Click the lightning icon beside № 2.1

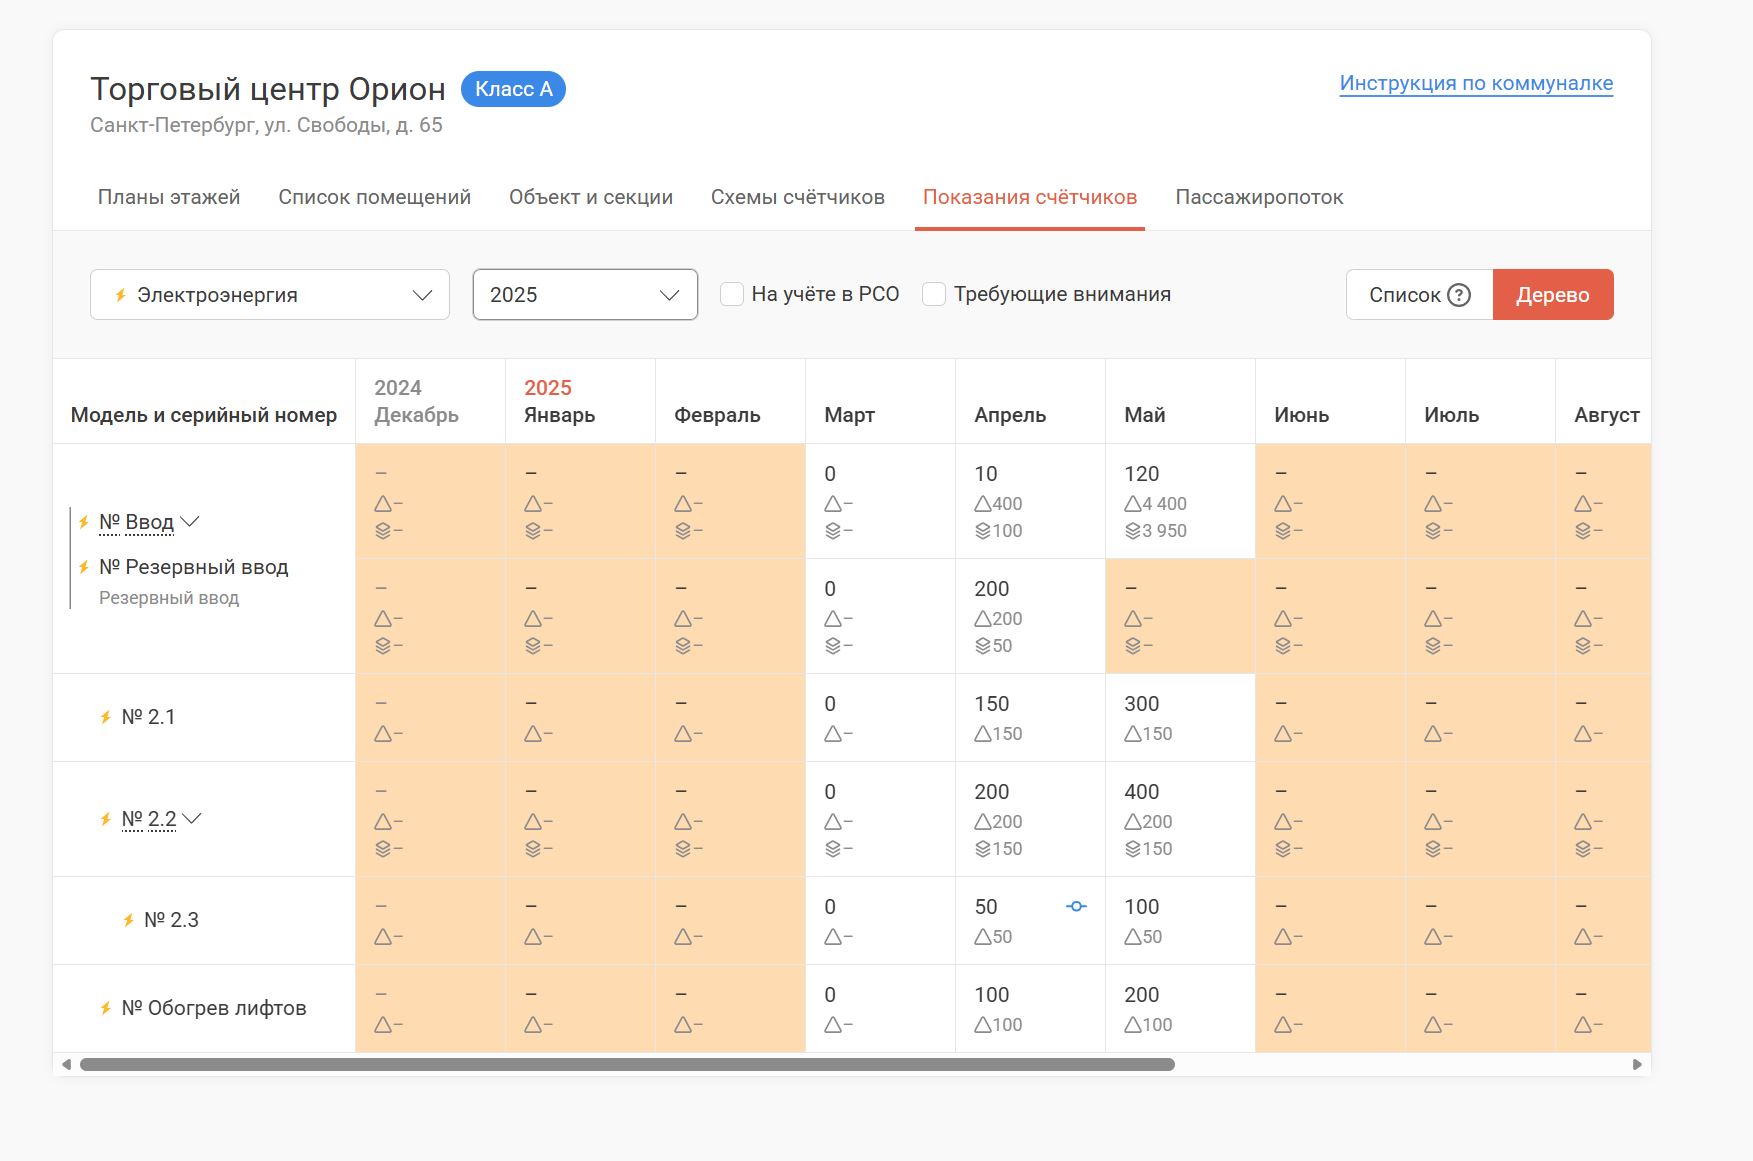click(105, 717)
